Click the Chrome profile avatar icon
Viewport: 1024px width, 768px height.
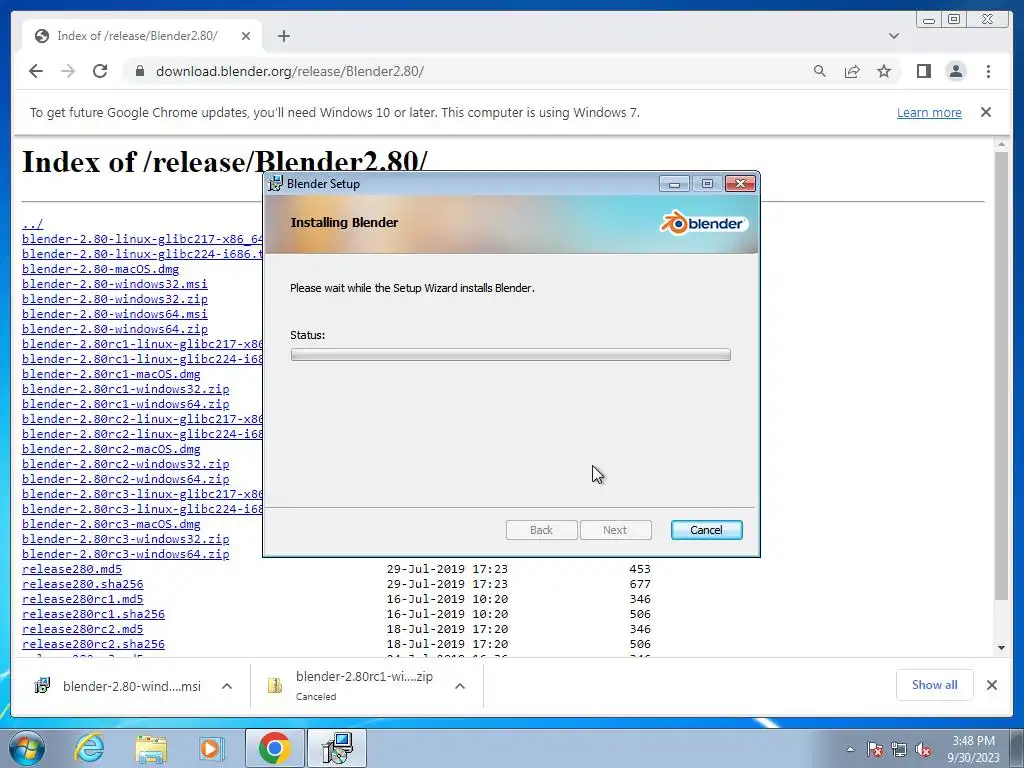tap(955, 71)
